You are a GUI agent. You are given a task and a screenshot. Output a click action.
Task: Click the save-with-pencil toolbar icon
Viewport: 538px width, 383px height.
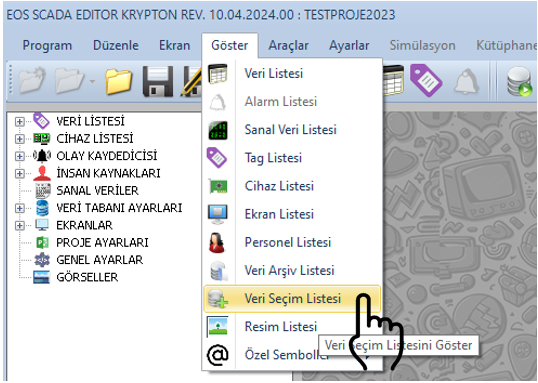(191, 81)
